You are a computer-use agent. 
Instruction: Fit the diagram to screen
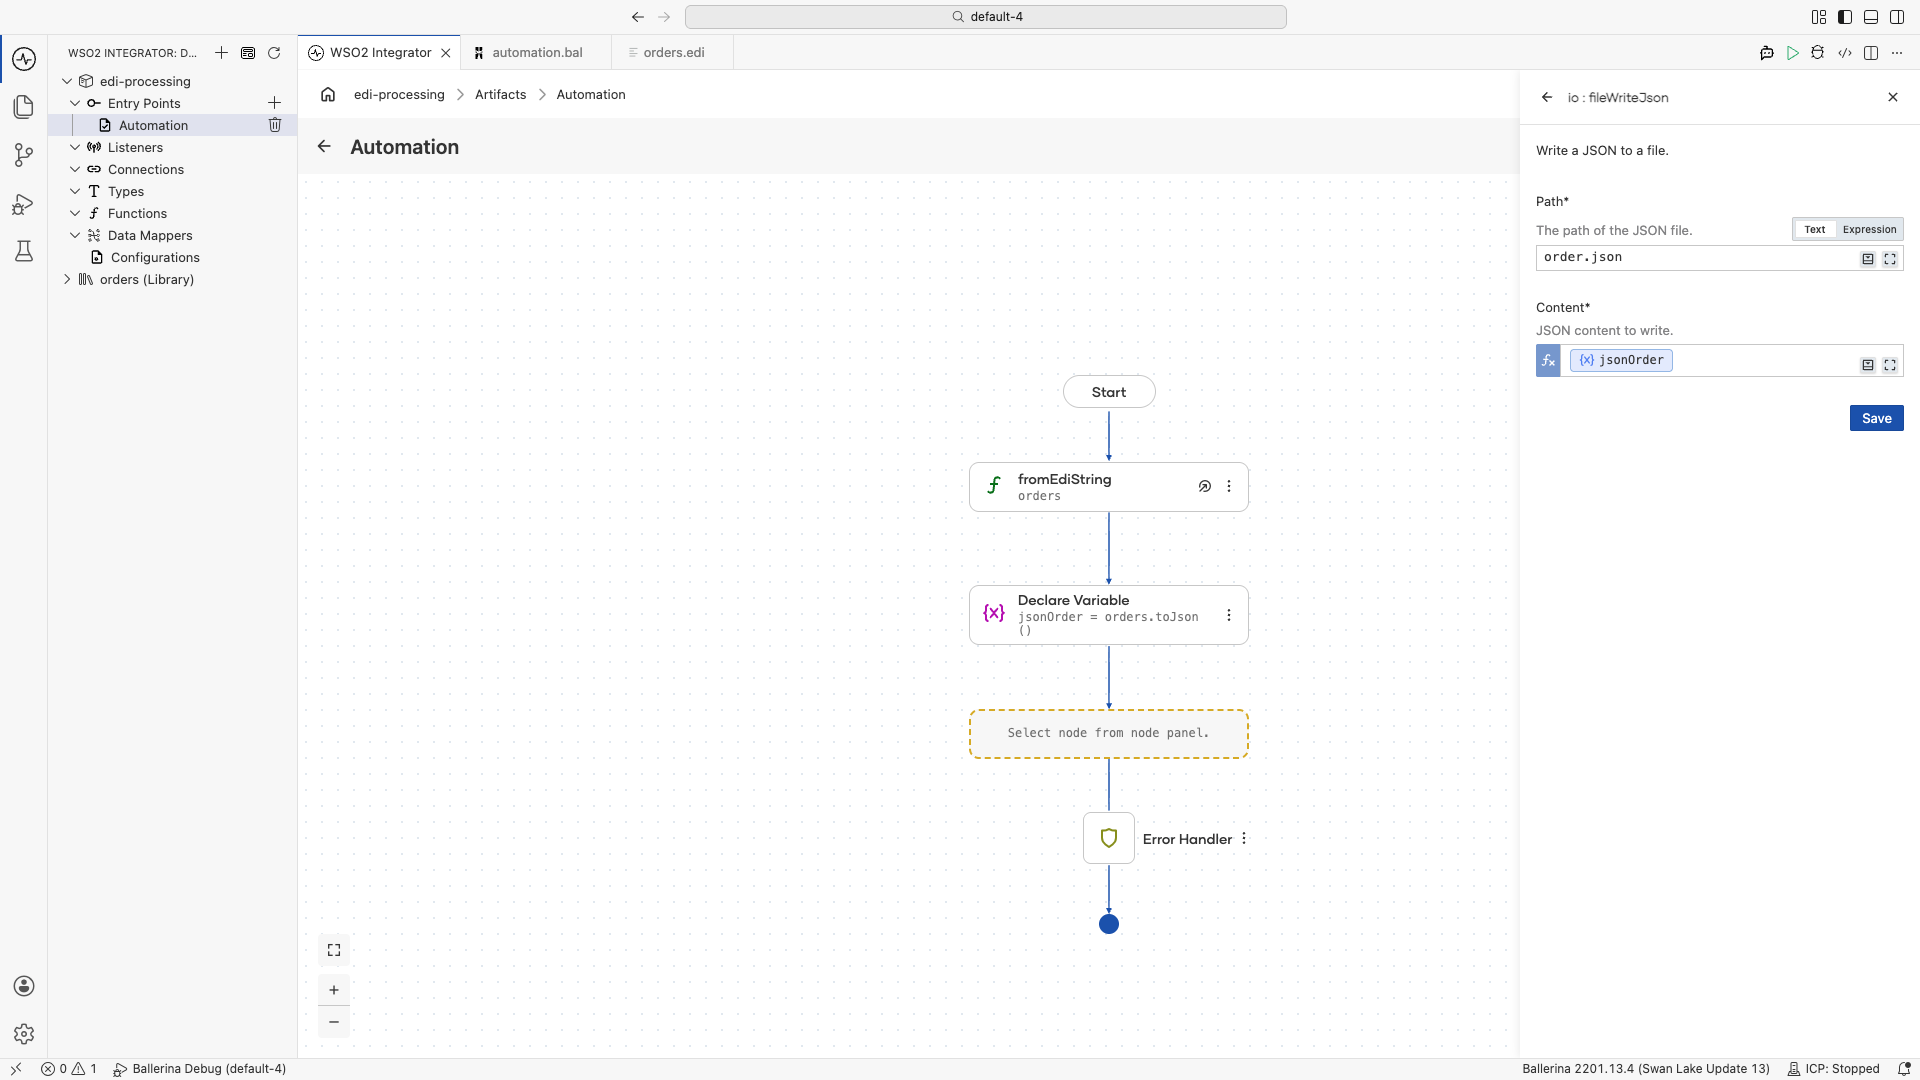point(334,950)
